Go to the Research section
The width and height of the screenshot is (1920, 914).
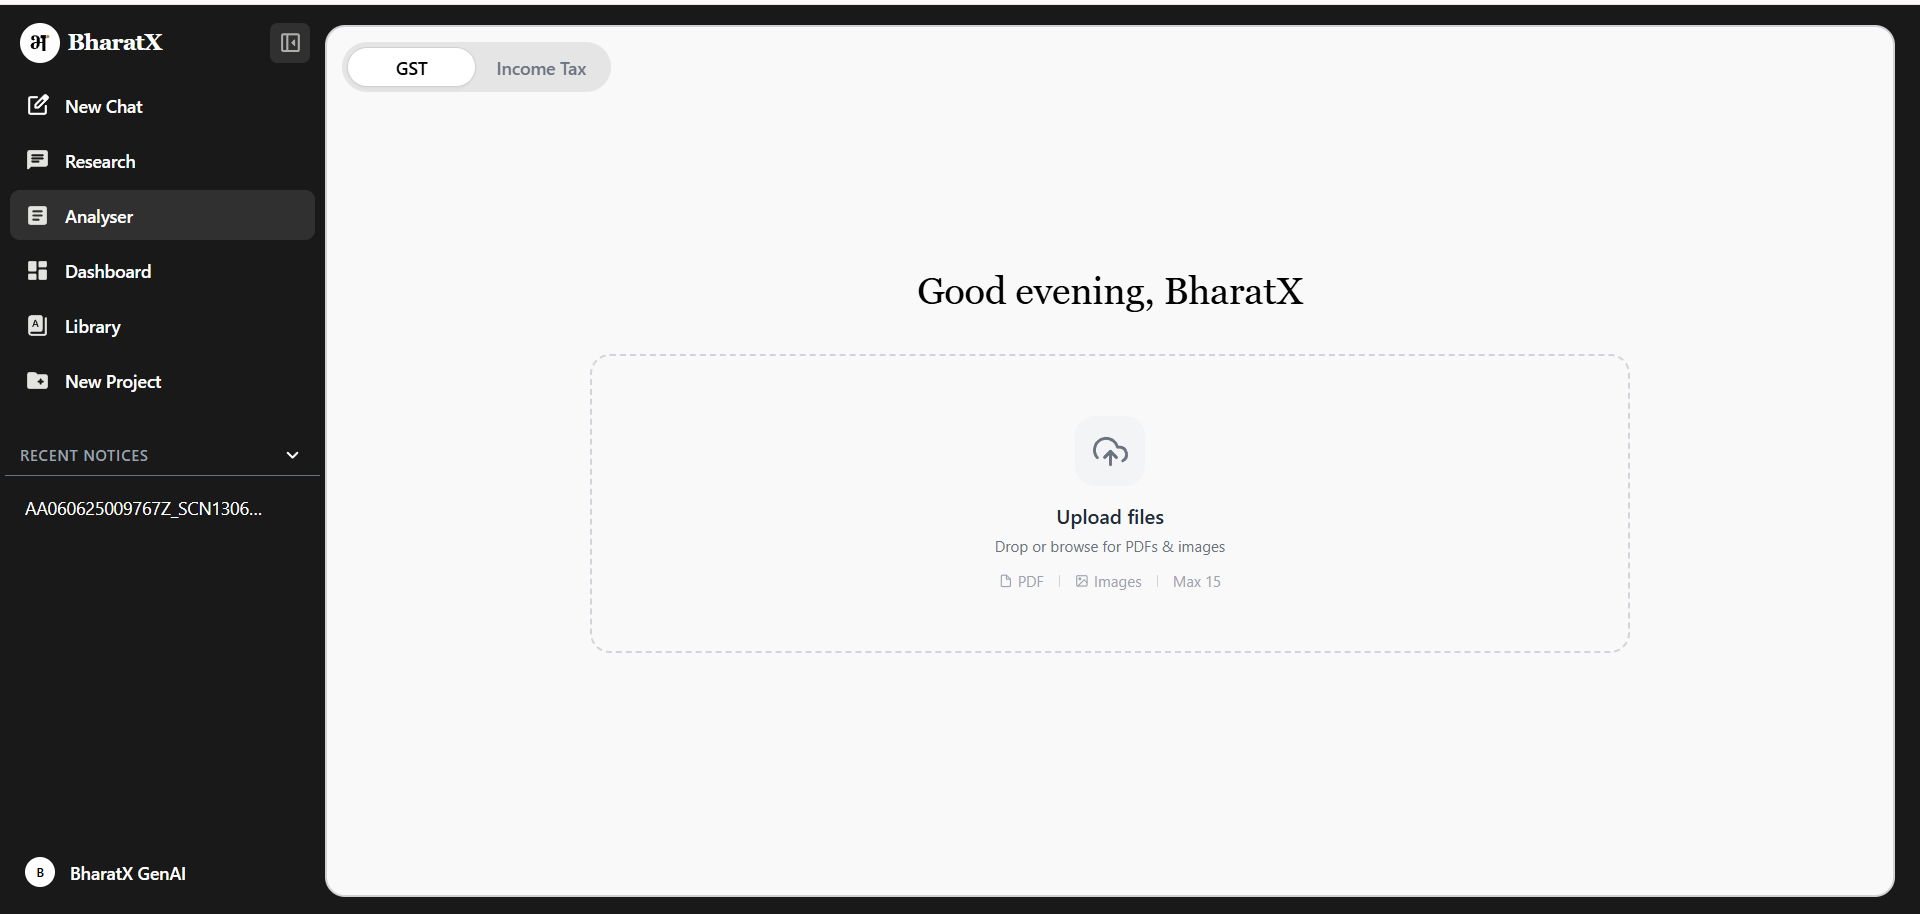pyautogui.click(x=162, y=161)
